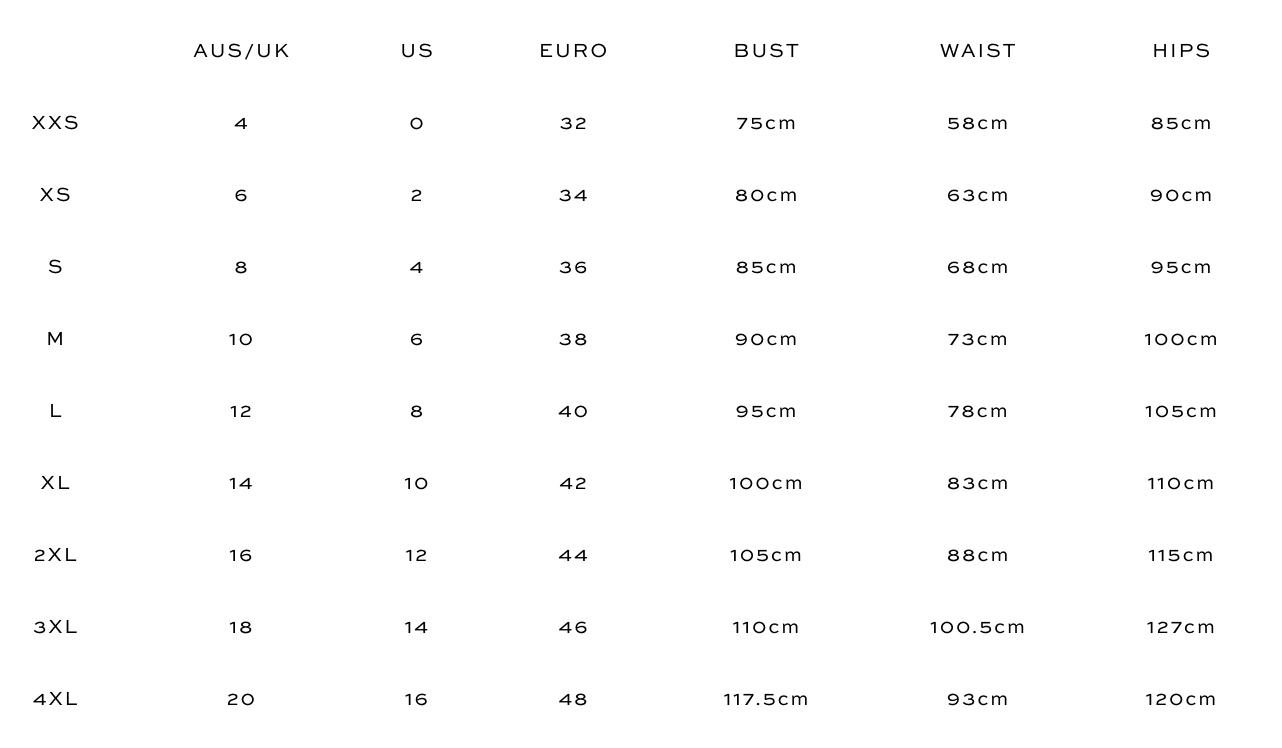The height and width of the screenshot is (748, 1282).
Task: Click the US column header
Action: click(417, 51)
